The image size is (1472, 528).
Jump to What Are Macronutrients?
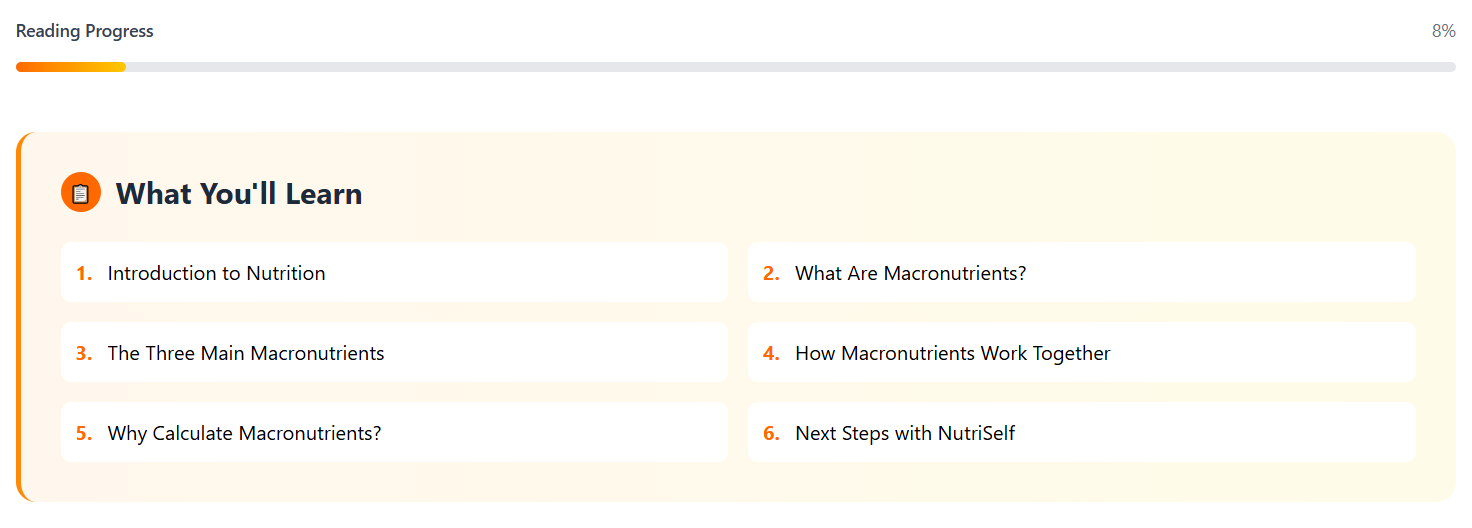(x=910, y=273)
